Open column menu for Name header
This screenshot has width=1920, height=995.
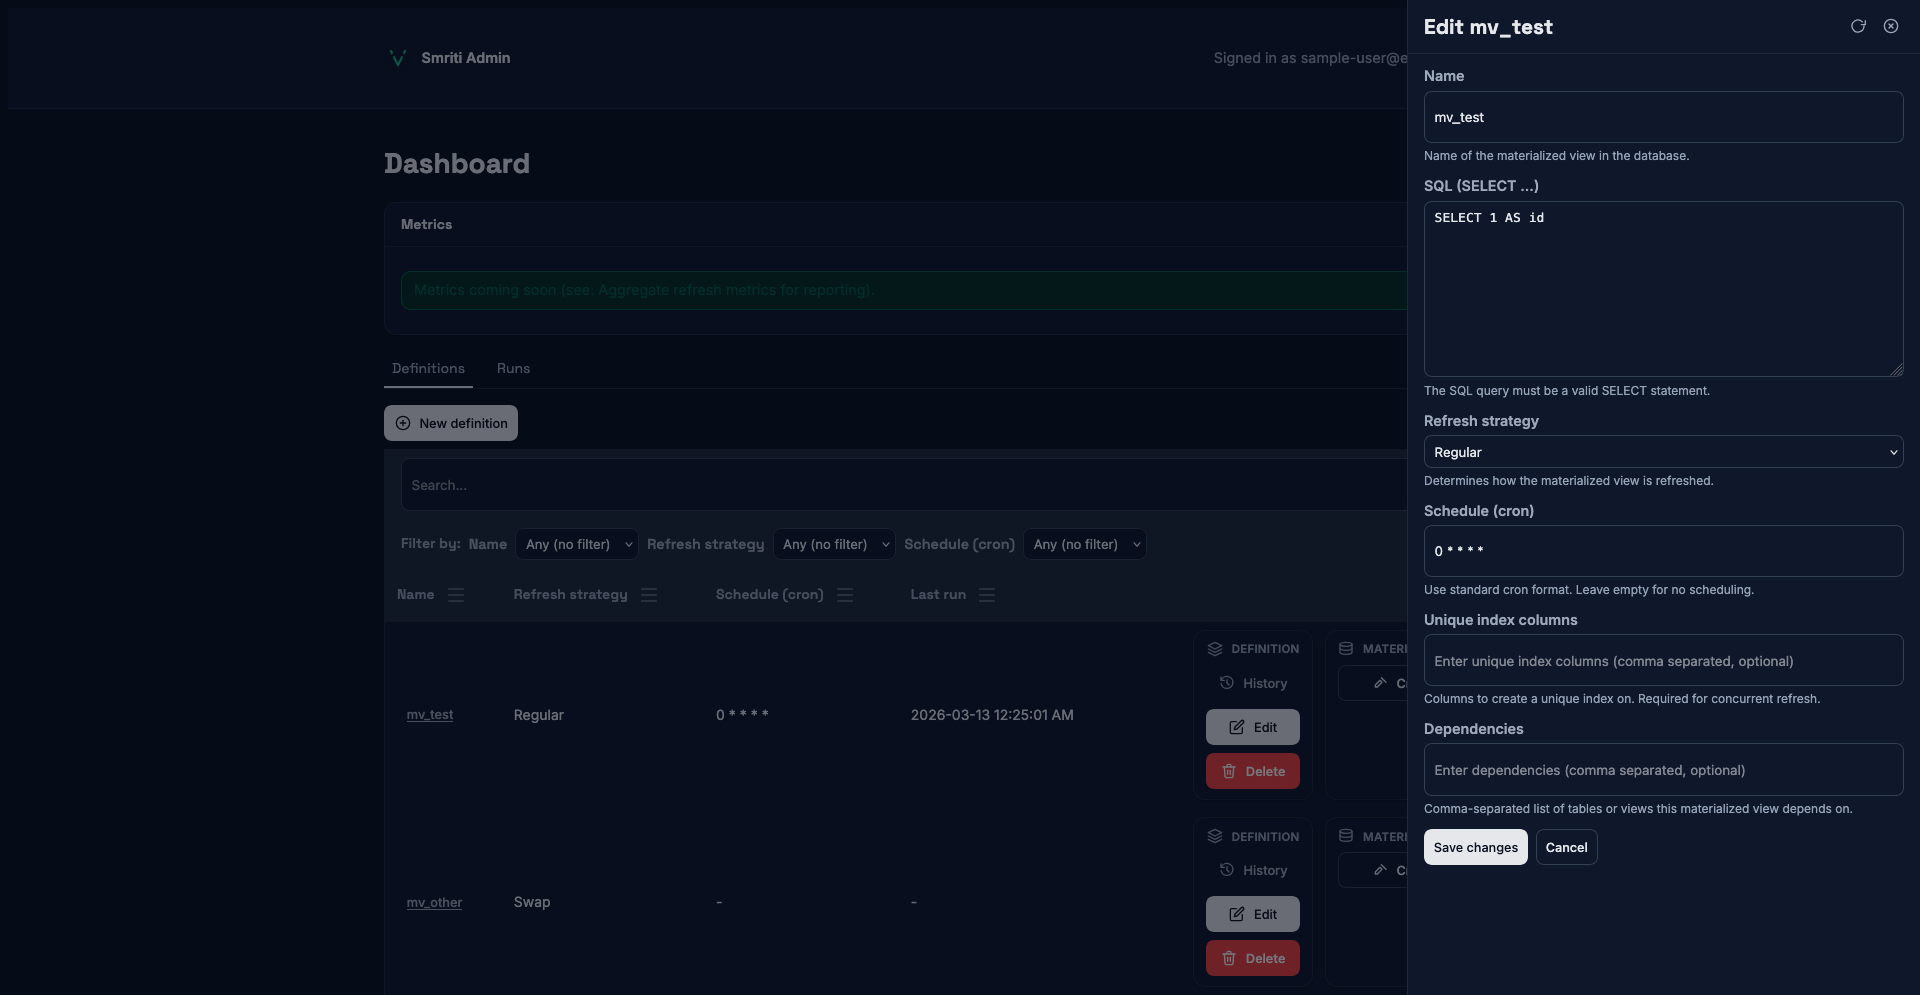point(456,595)
